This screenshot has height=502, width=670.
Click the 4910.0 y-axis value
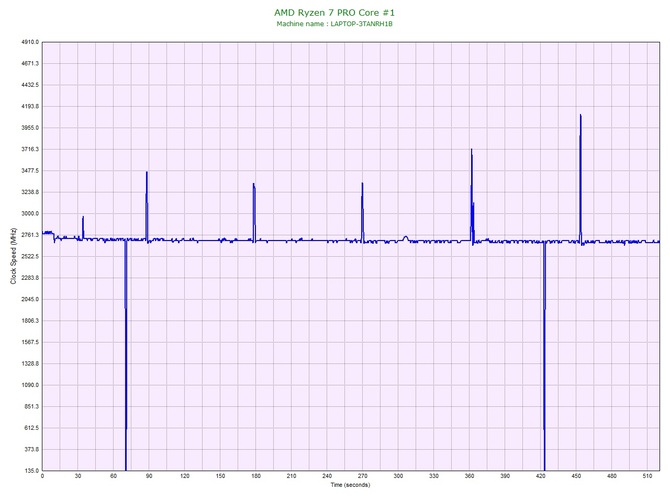30,42
